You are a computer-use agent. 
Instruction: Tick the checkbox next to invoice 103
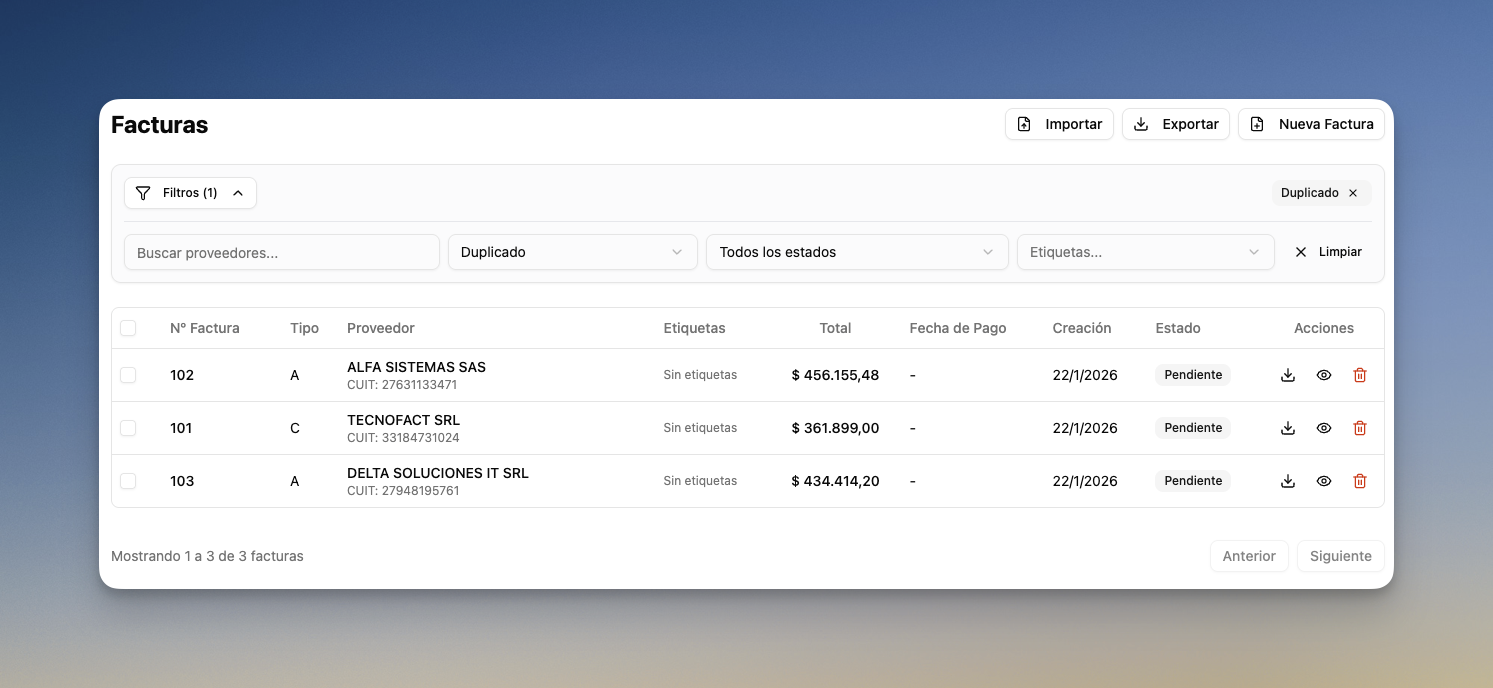128,481
